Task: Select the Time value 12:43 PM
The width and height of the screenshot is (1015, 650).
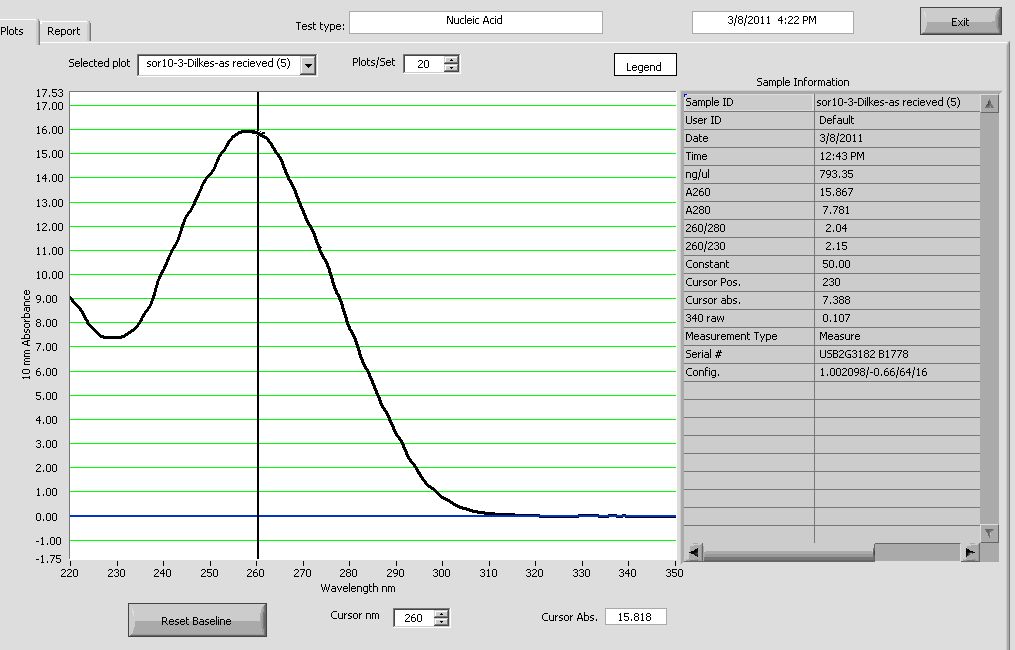Action: pos(897,156)
